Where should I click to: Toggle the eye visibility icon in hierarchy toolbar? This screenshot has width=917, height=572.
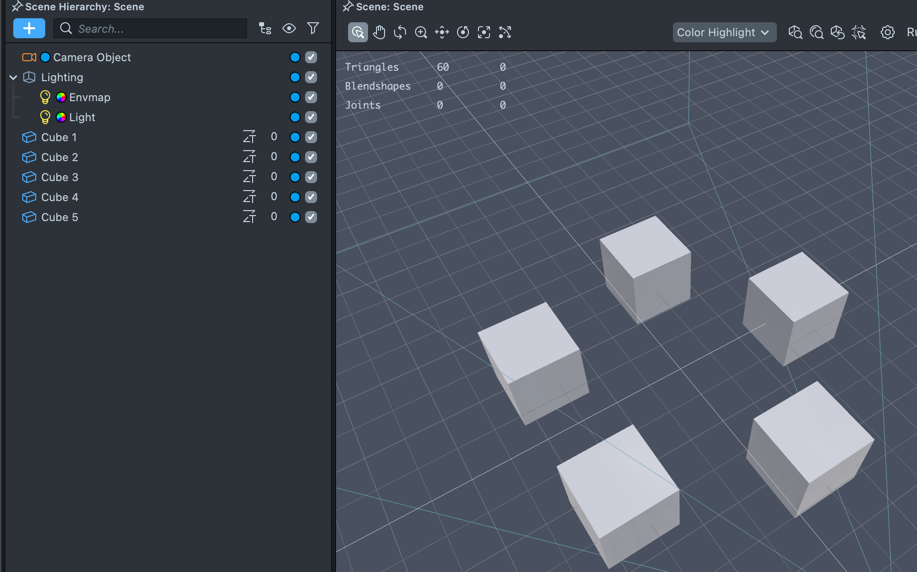coord(289,29)
